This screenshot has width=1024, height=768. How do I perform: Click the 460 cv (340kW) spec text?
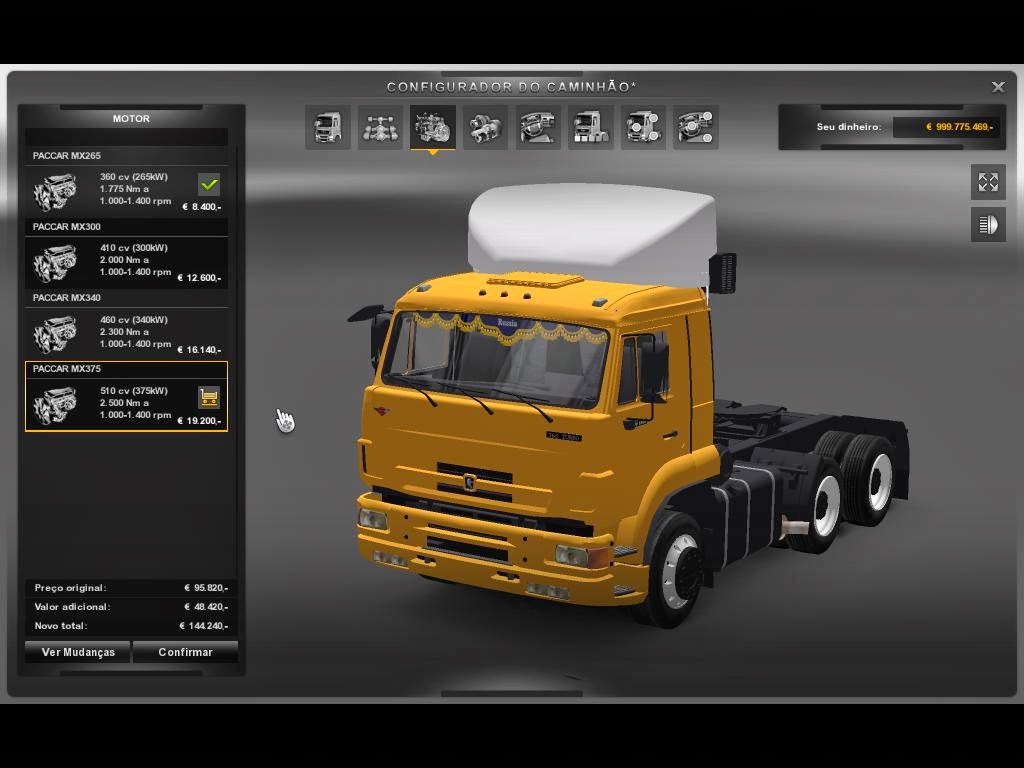point(134,319)
